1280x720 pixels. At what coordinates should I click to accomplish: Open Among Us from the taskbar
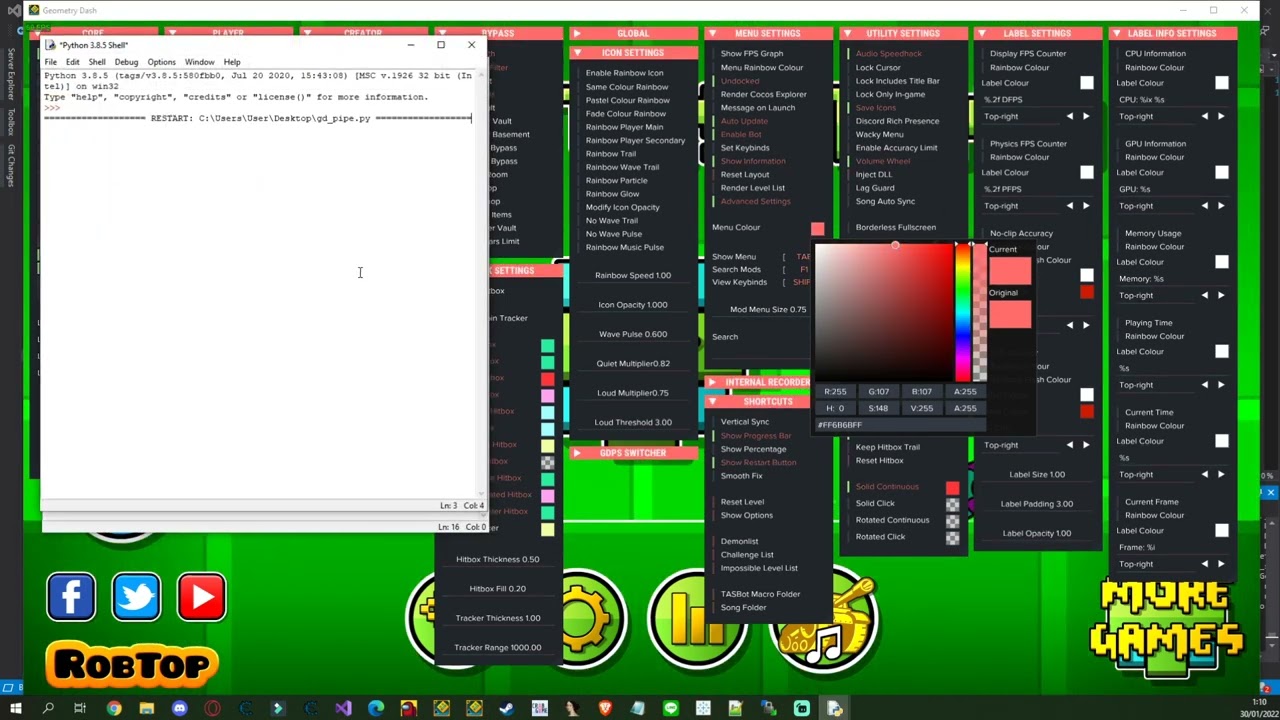click(x=409, y=709)
